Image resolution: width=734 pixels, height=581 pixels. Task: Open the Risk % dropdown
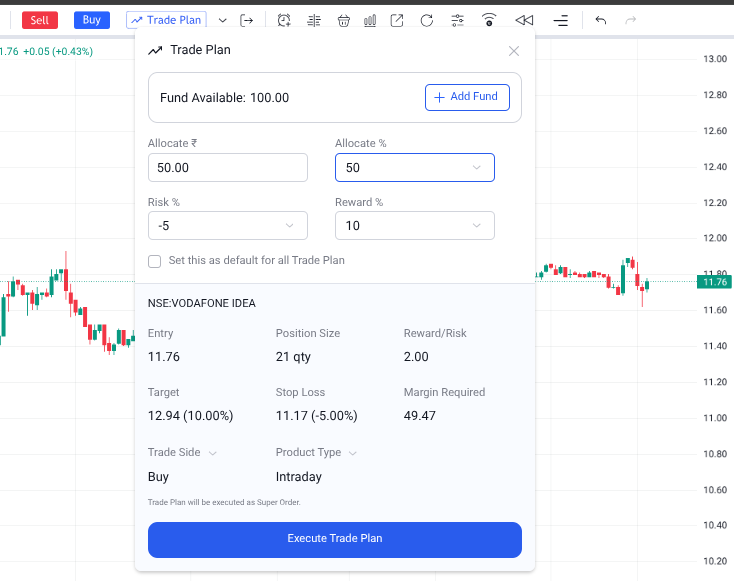pos(227,226)
